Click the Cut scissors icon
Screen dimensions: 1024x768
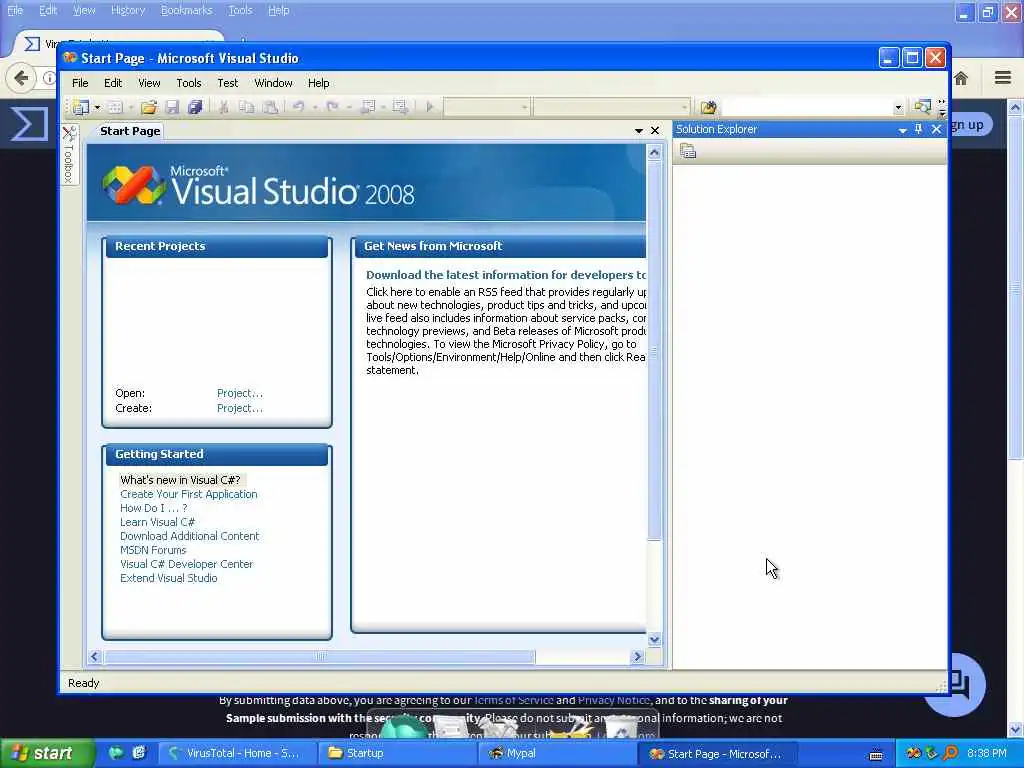(x=223, y=107)
